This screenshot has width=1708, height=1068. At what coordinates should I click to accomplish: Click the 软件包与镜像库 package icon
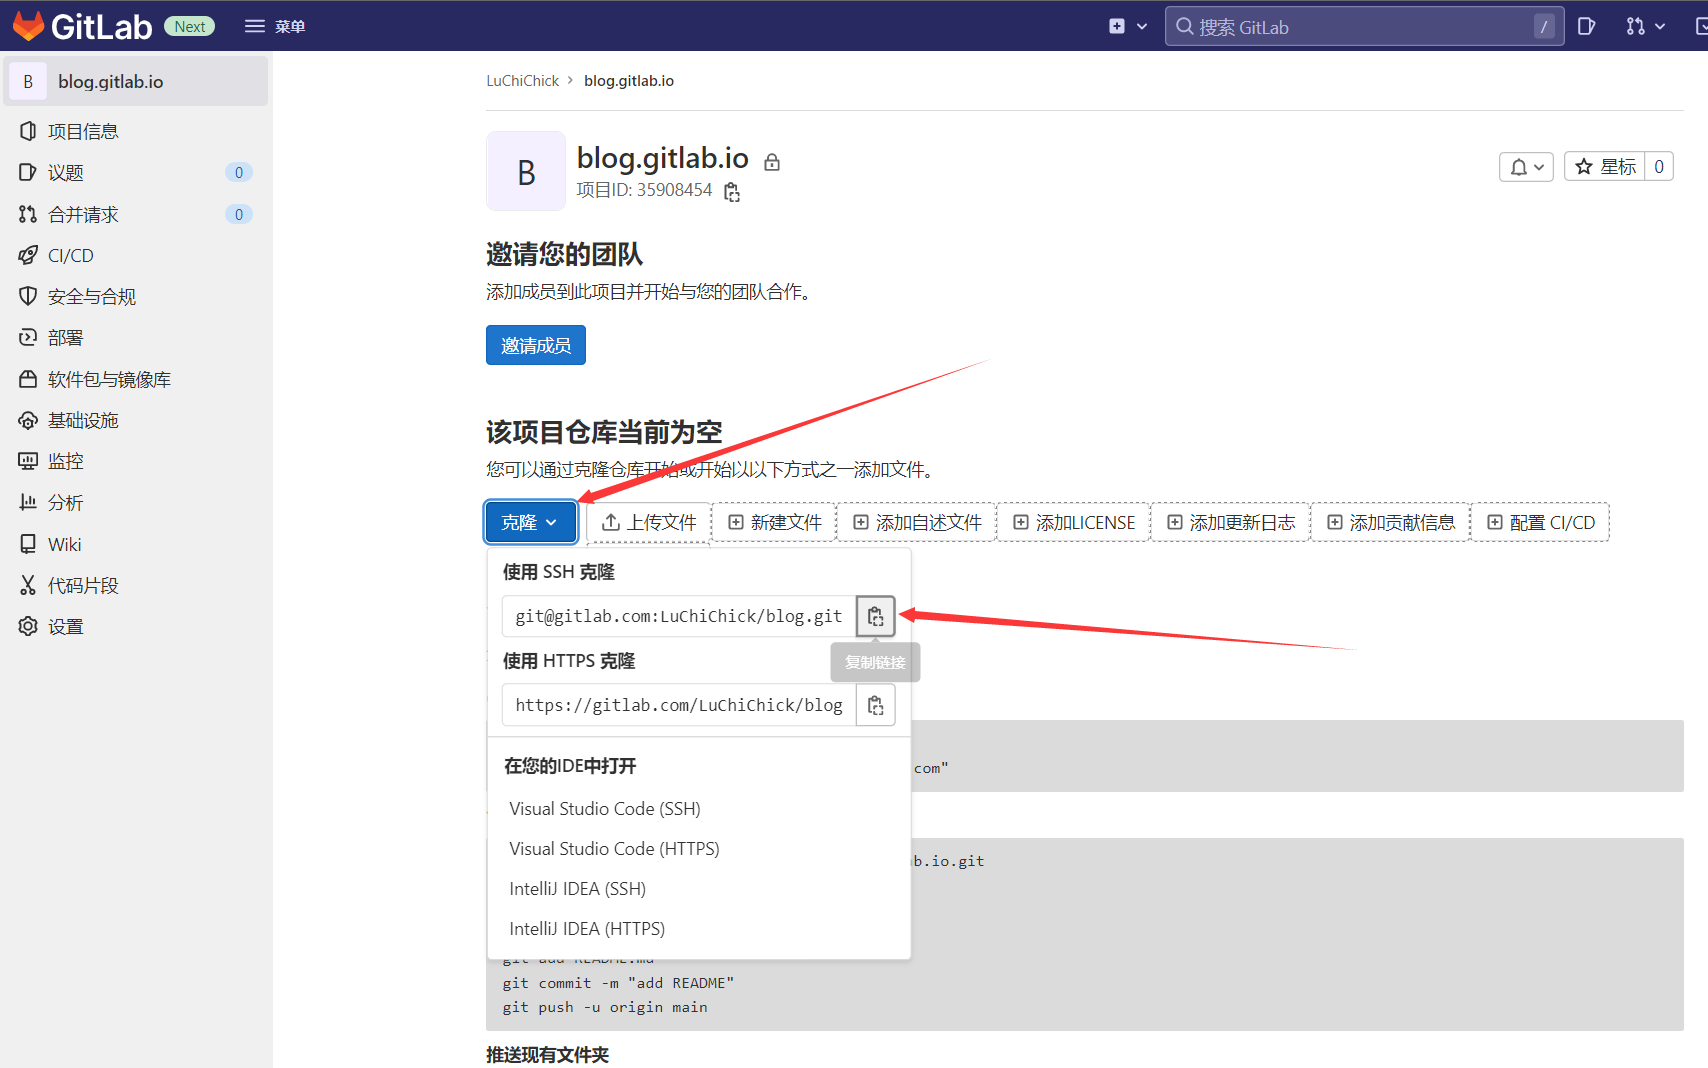click(x=28, y=379)
